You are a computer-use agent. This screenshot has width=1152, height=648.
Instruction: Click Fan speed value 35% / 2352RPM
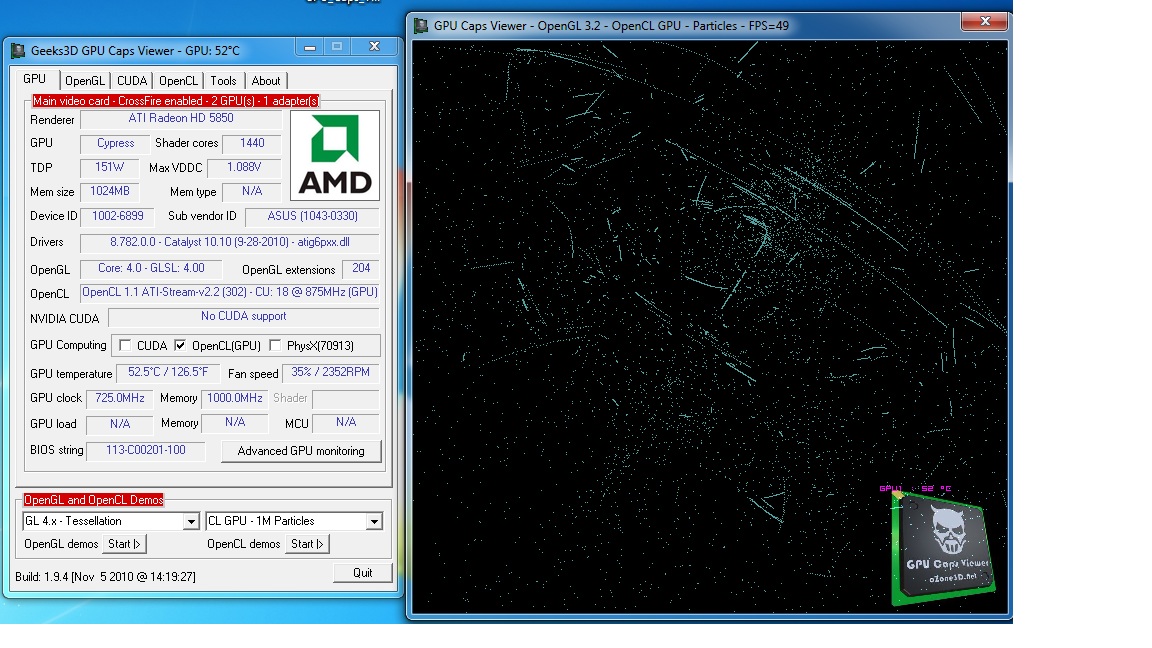(331, 372)
